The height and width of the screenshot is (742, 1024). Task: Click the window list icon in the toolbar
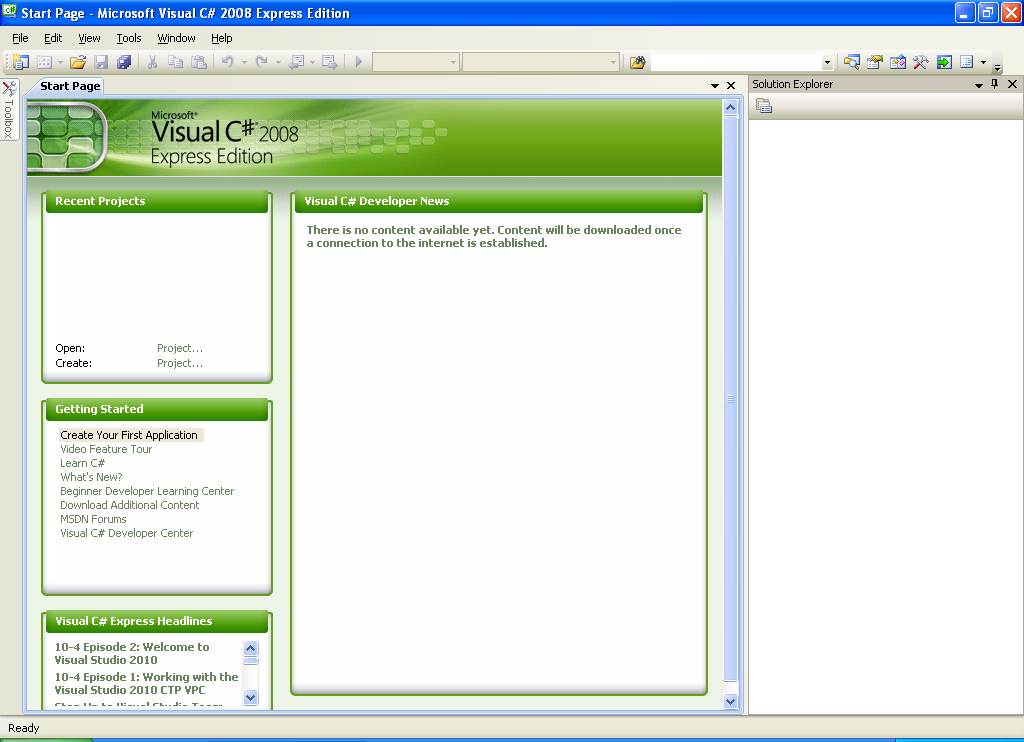click(967, 62)
